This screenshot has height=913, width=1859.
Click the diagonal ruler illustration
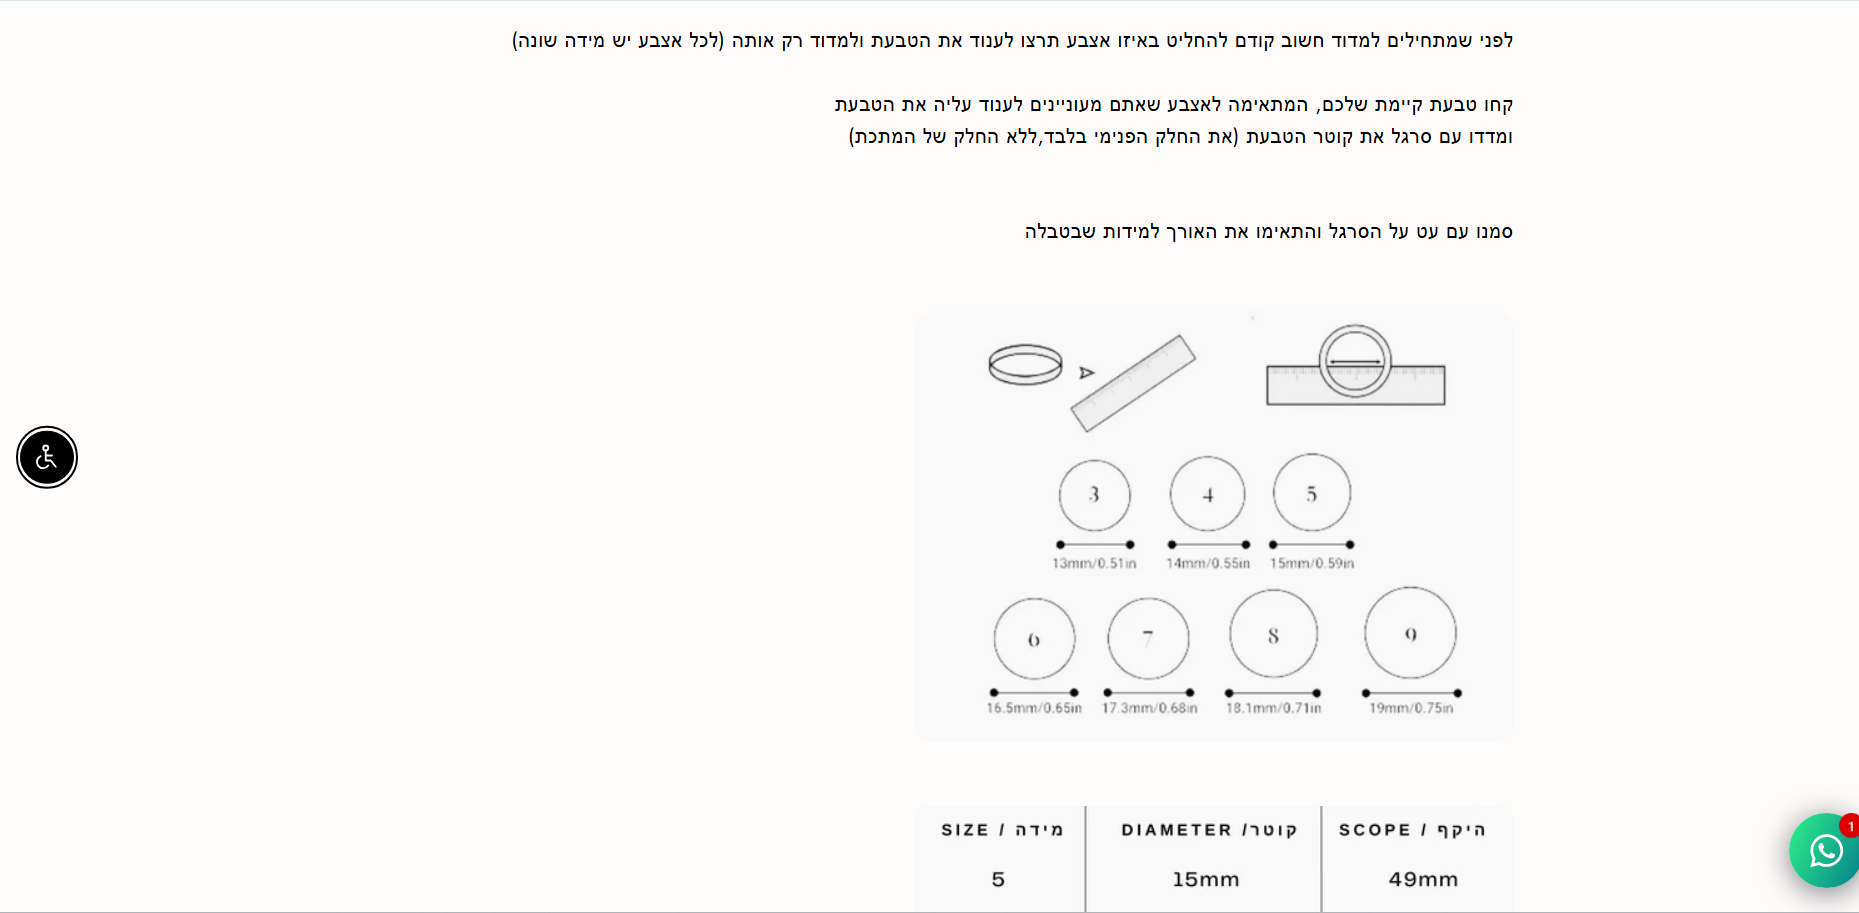point(1133,383)
